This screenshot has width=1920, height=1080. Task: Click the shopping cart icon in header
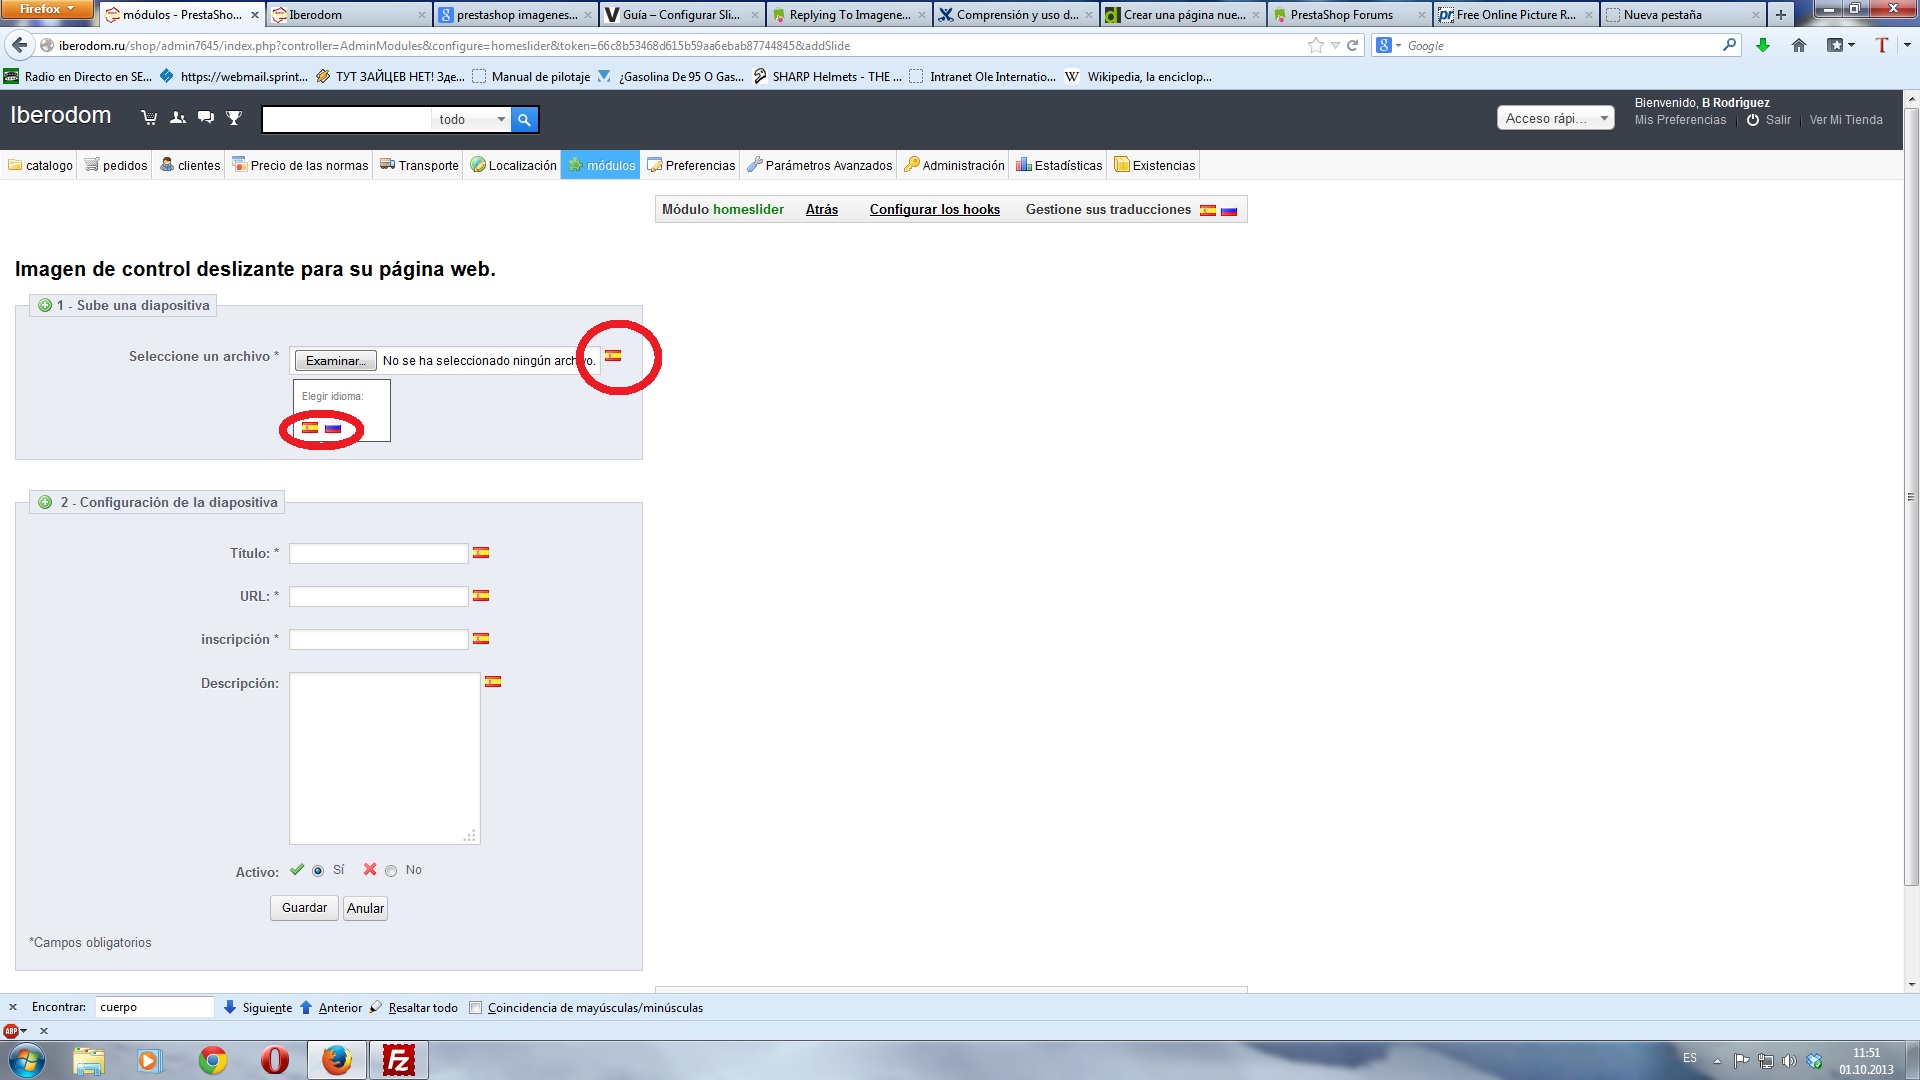click(149, 118)
